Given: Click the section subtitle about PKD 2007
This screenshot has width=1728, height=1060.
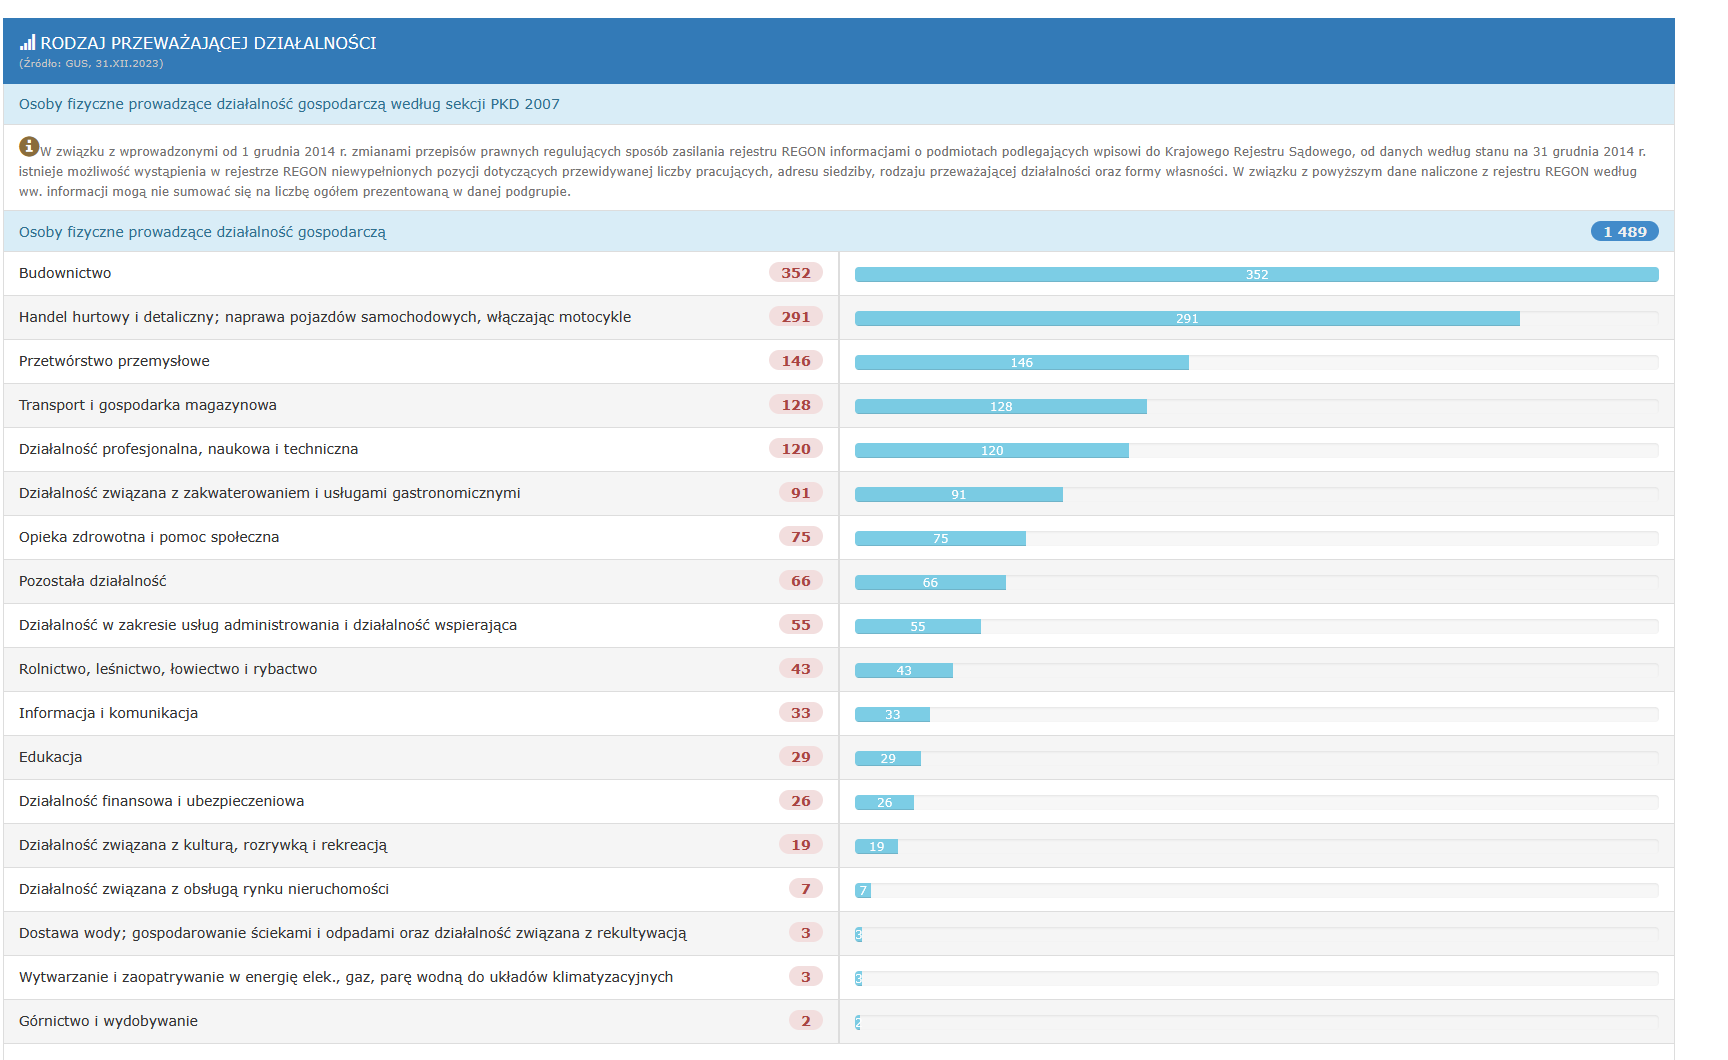Looking at the screenshot, I should click(289, 104).
